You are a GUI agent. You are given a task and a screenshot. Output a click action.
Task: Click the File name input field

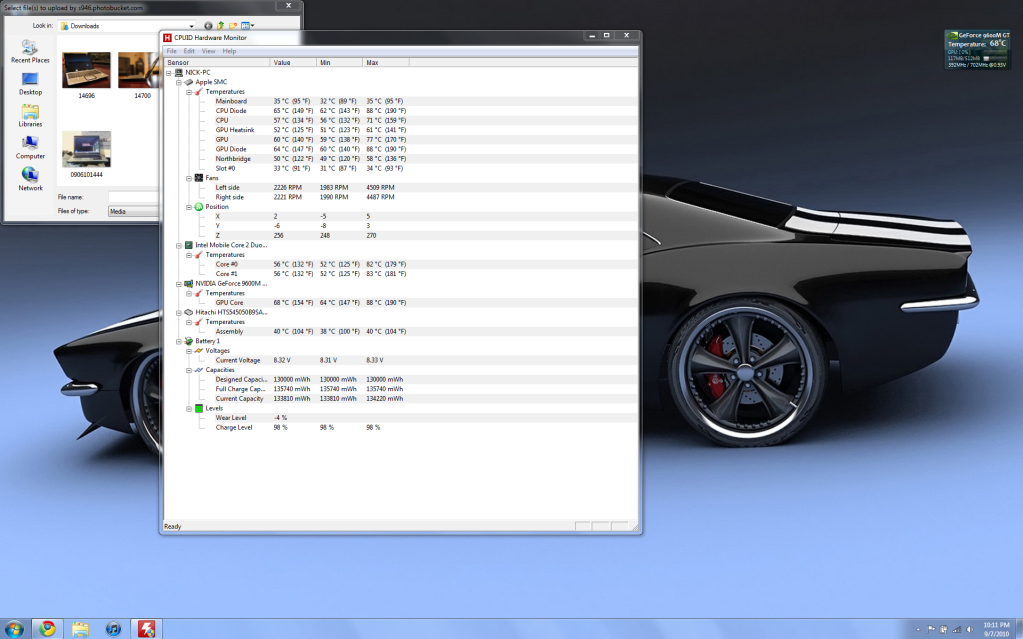(134, 197)
